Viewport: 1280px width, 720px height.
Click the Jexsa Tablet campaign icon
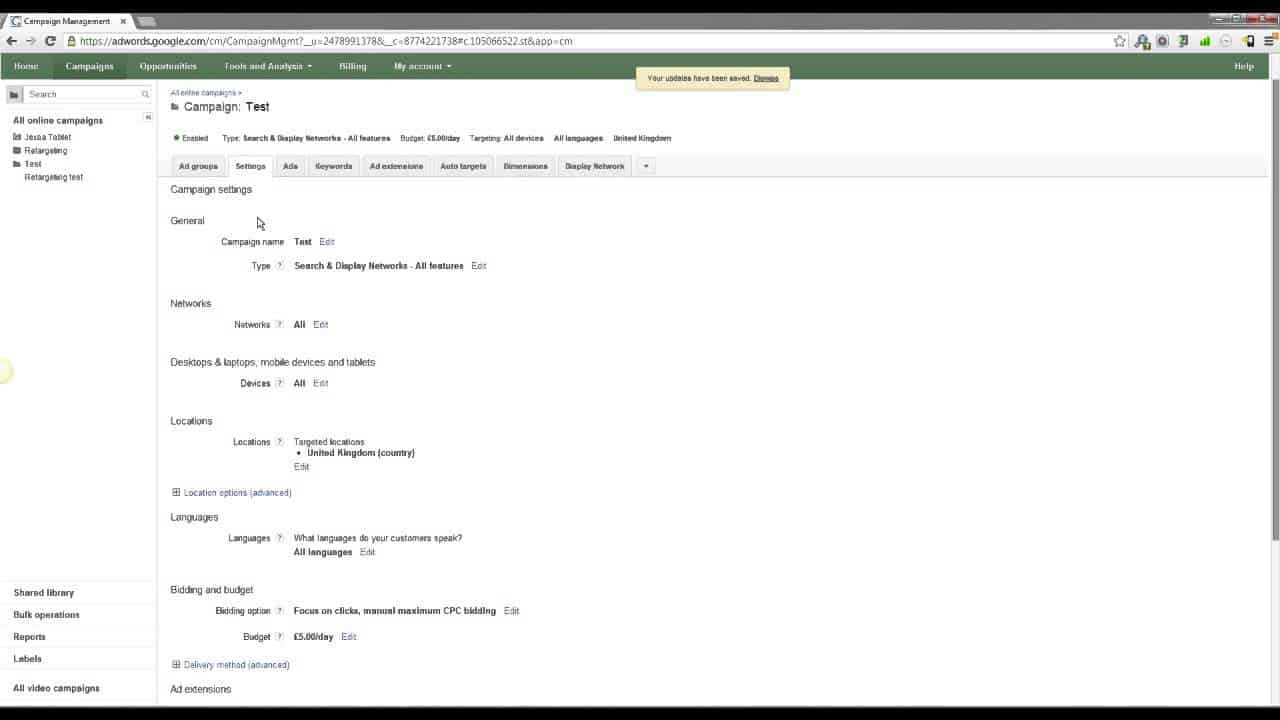(17, 137)
